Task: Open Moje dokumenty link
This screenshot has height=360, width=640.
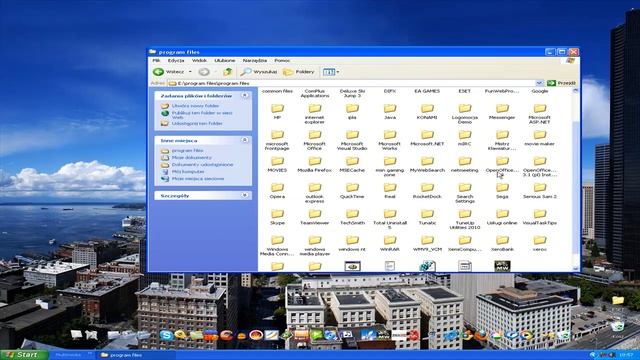Action: (x=191, y=158)
